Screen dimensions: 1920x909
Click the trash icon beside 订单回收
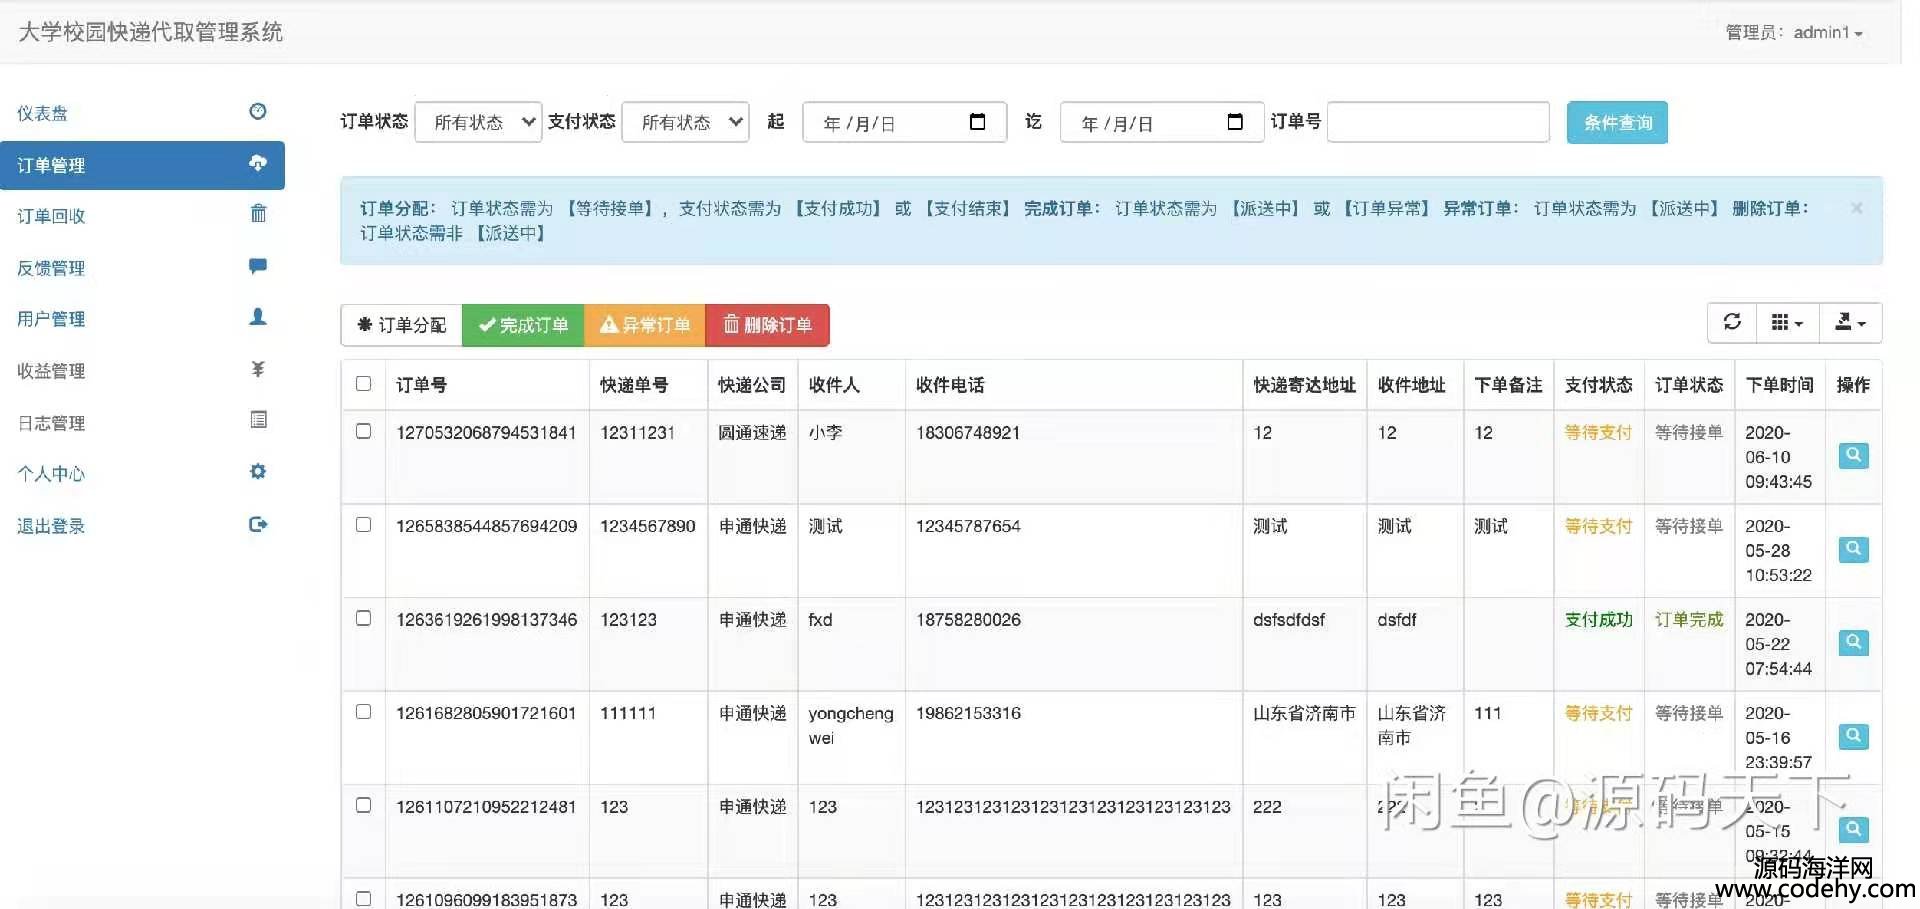[x=258, y=213]
